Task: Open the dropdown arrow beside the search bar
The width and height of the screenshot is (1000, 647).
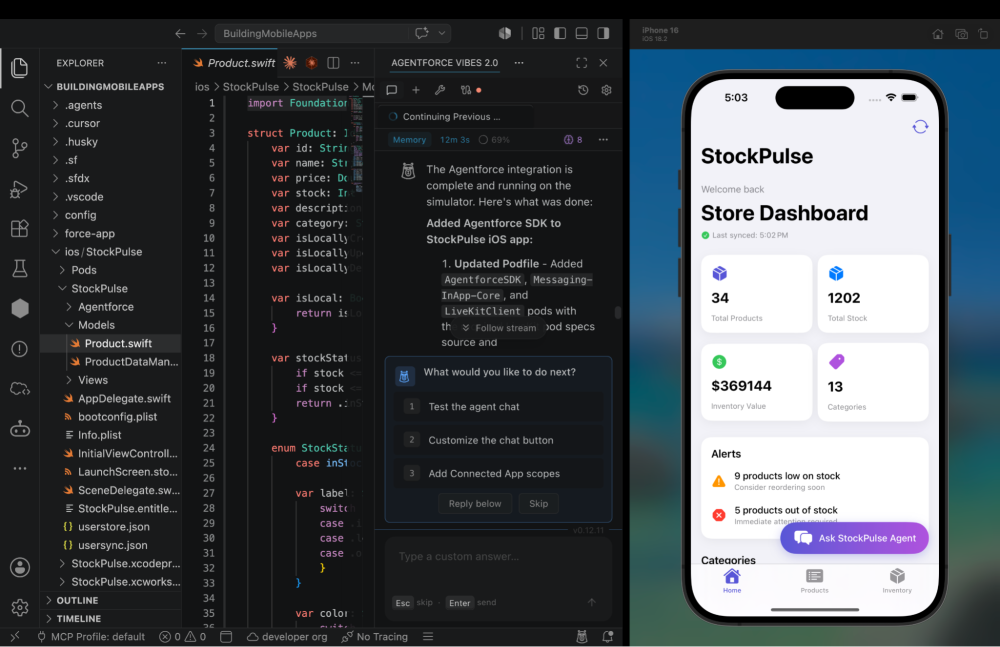Action: coord(441,33)
